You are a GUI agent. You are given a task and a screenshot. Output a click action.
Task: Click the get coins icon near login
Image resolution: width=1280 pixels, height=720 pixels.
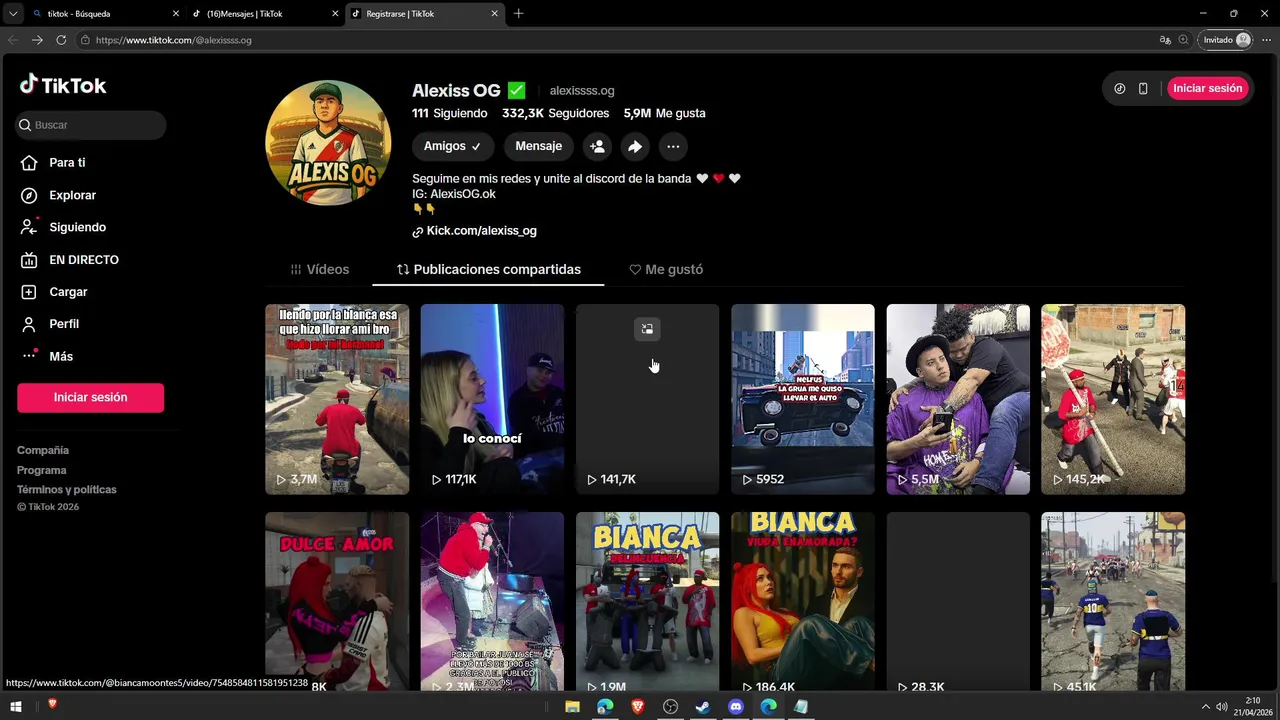1119,88
